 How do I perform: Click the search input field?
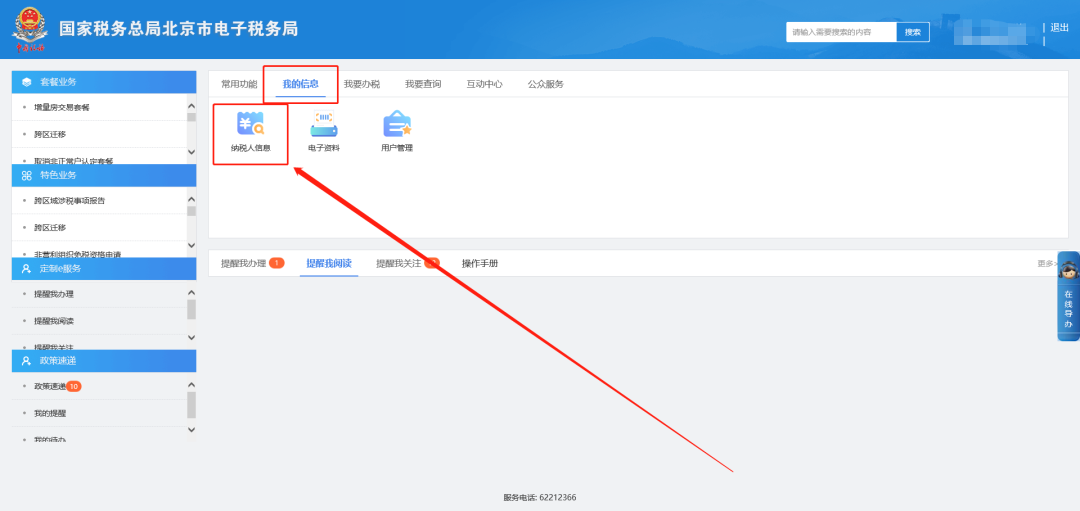pyautogui.click(x=840, y=32)
